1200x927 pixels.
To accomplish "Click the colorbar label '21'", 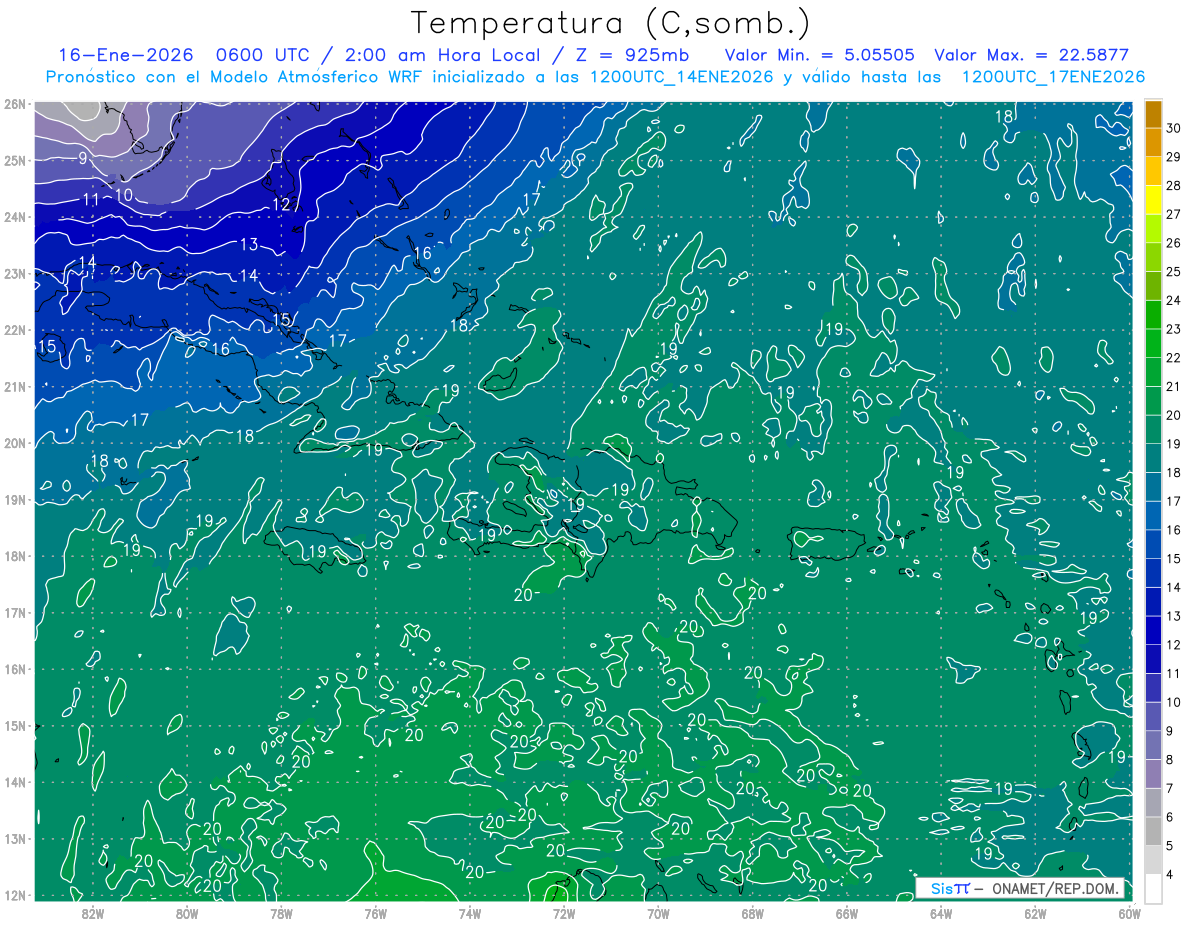I will tap(1173, 386).
